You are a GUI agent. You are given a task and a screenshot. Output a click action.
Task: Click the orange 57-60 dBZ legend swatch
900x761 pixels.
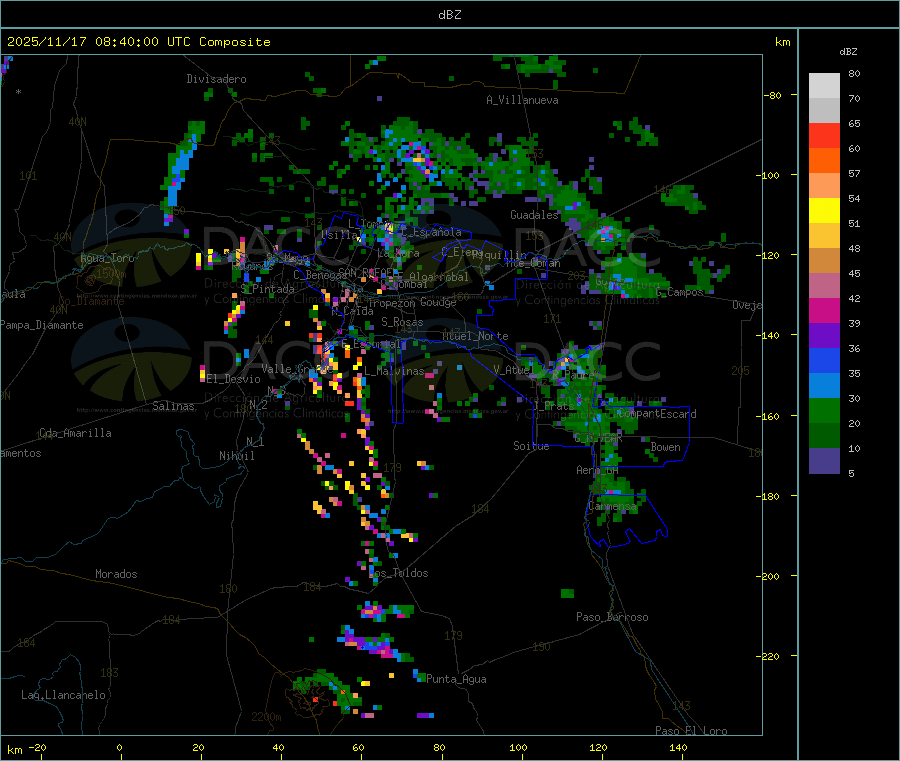click(824, 161)
